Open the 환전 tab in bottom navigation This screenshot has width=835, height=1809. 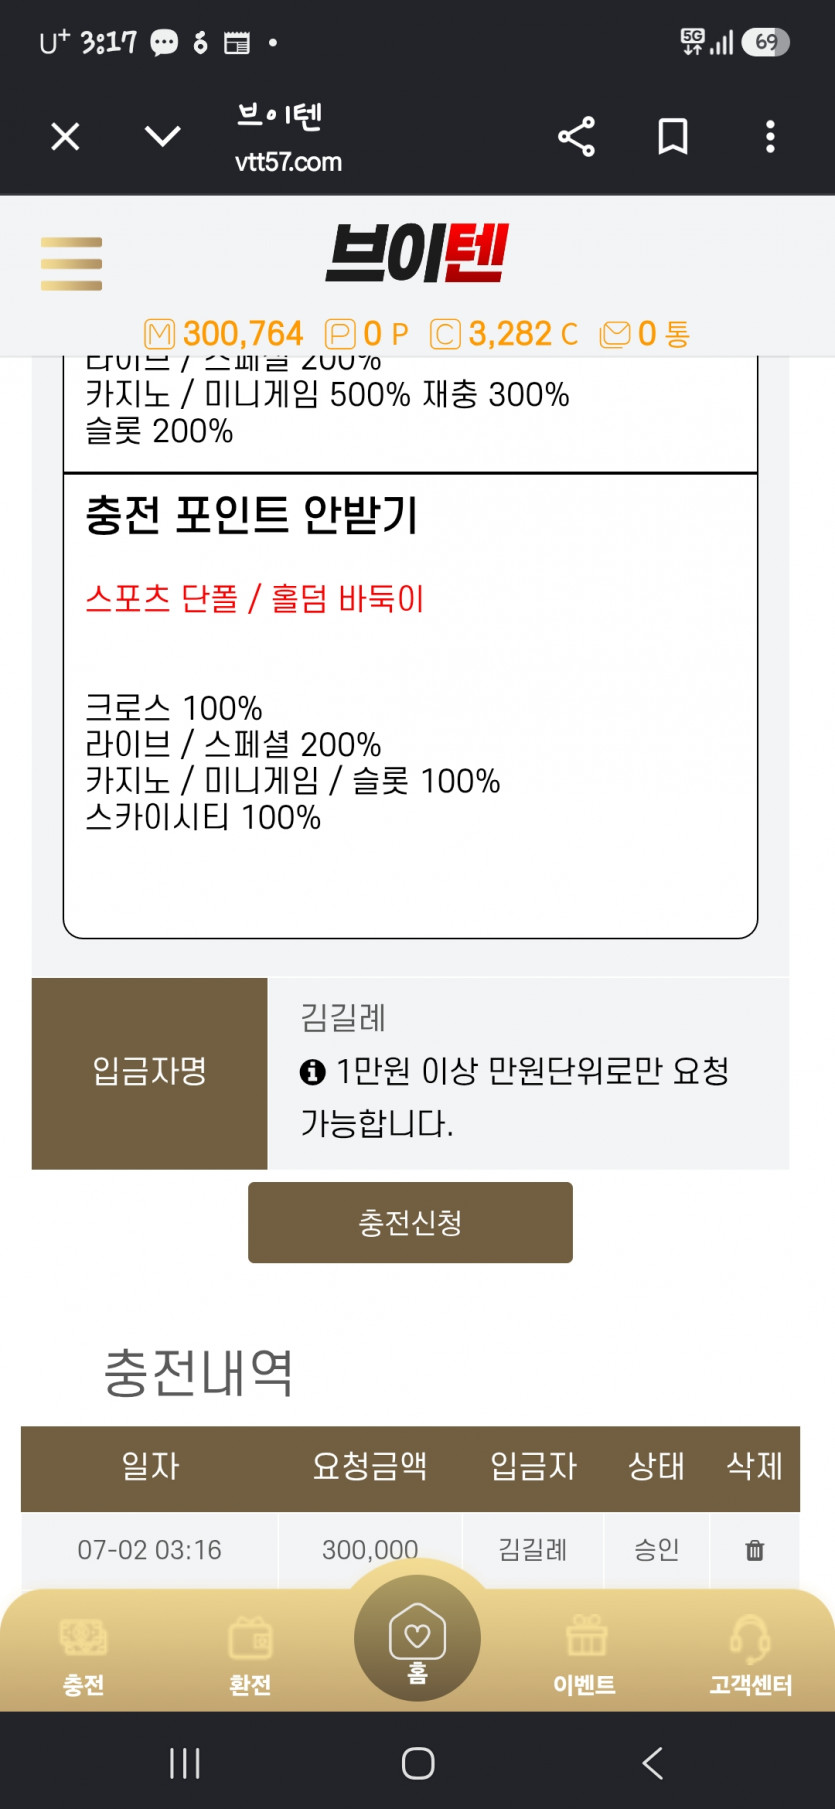click(x=250, y=1657)
